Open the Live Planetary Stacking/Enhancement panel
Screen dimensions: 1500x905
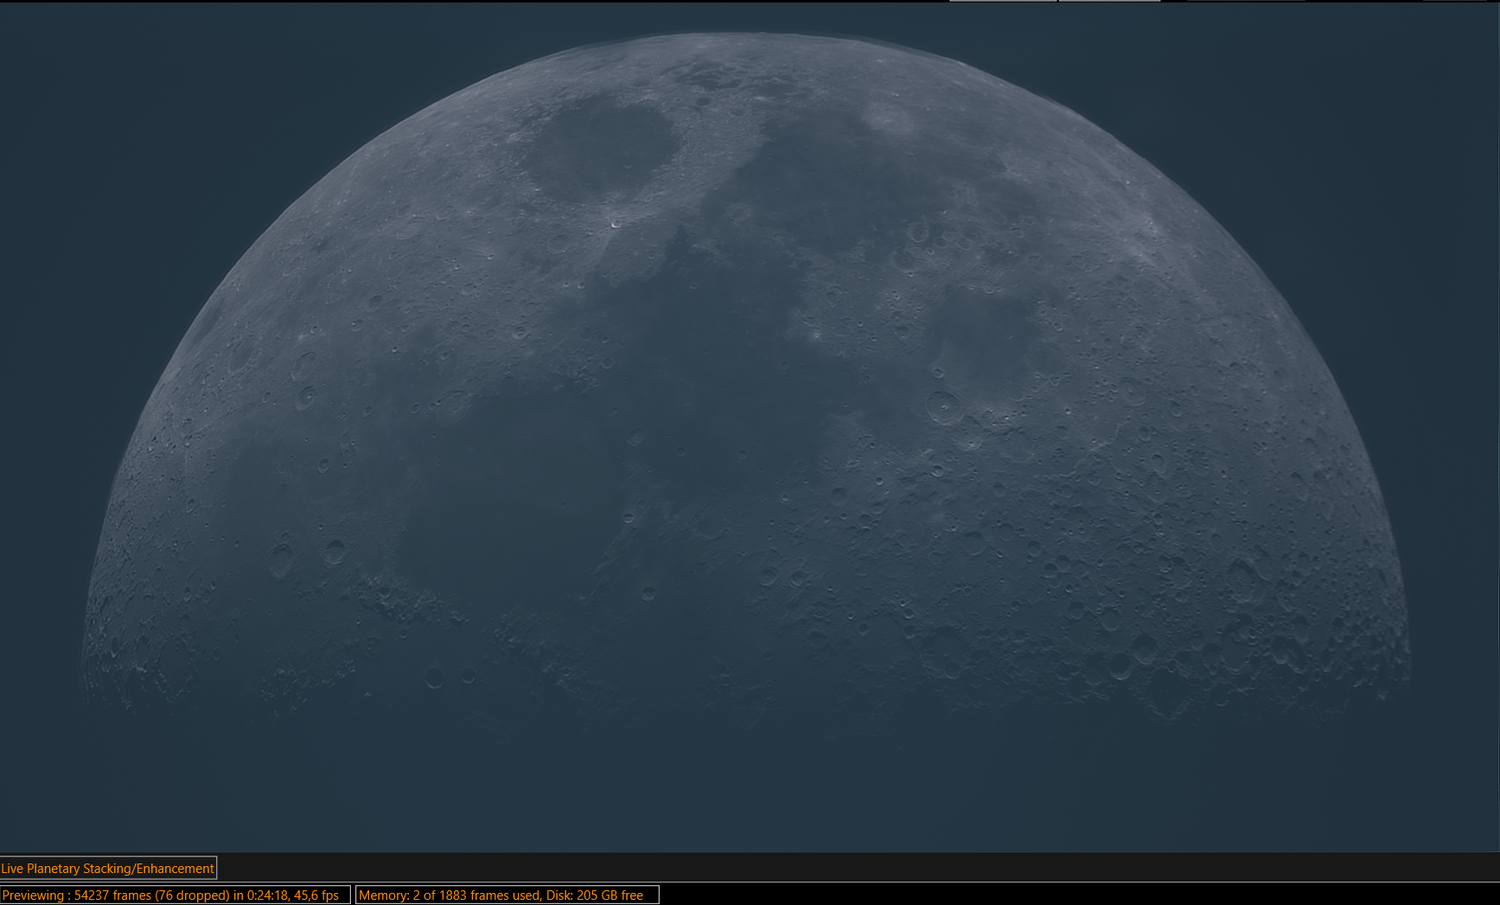pos(108,868)
